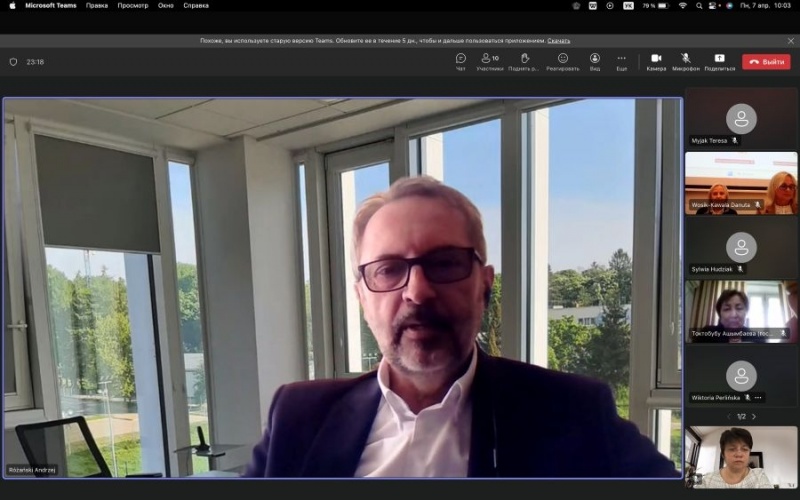The width and height of the screenshot is (800, 500).
Task: Toggle the Микрофон microphone mute
Action: 685,61
